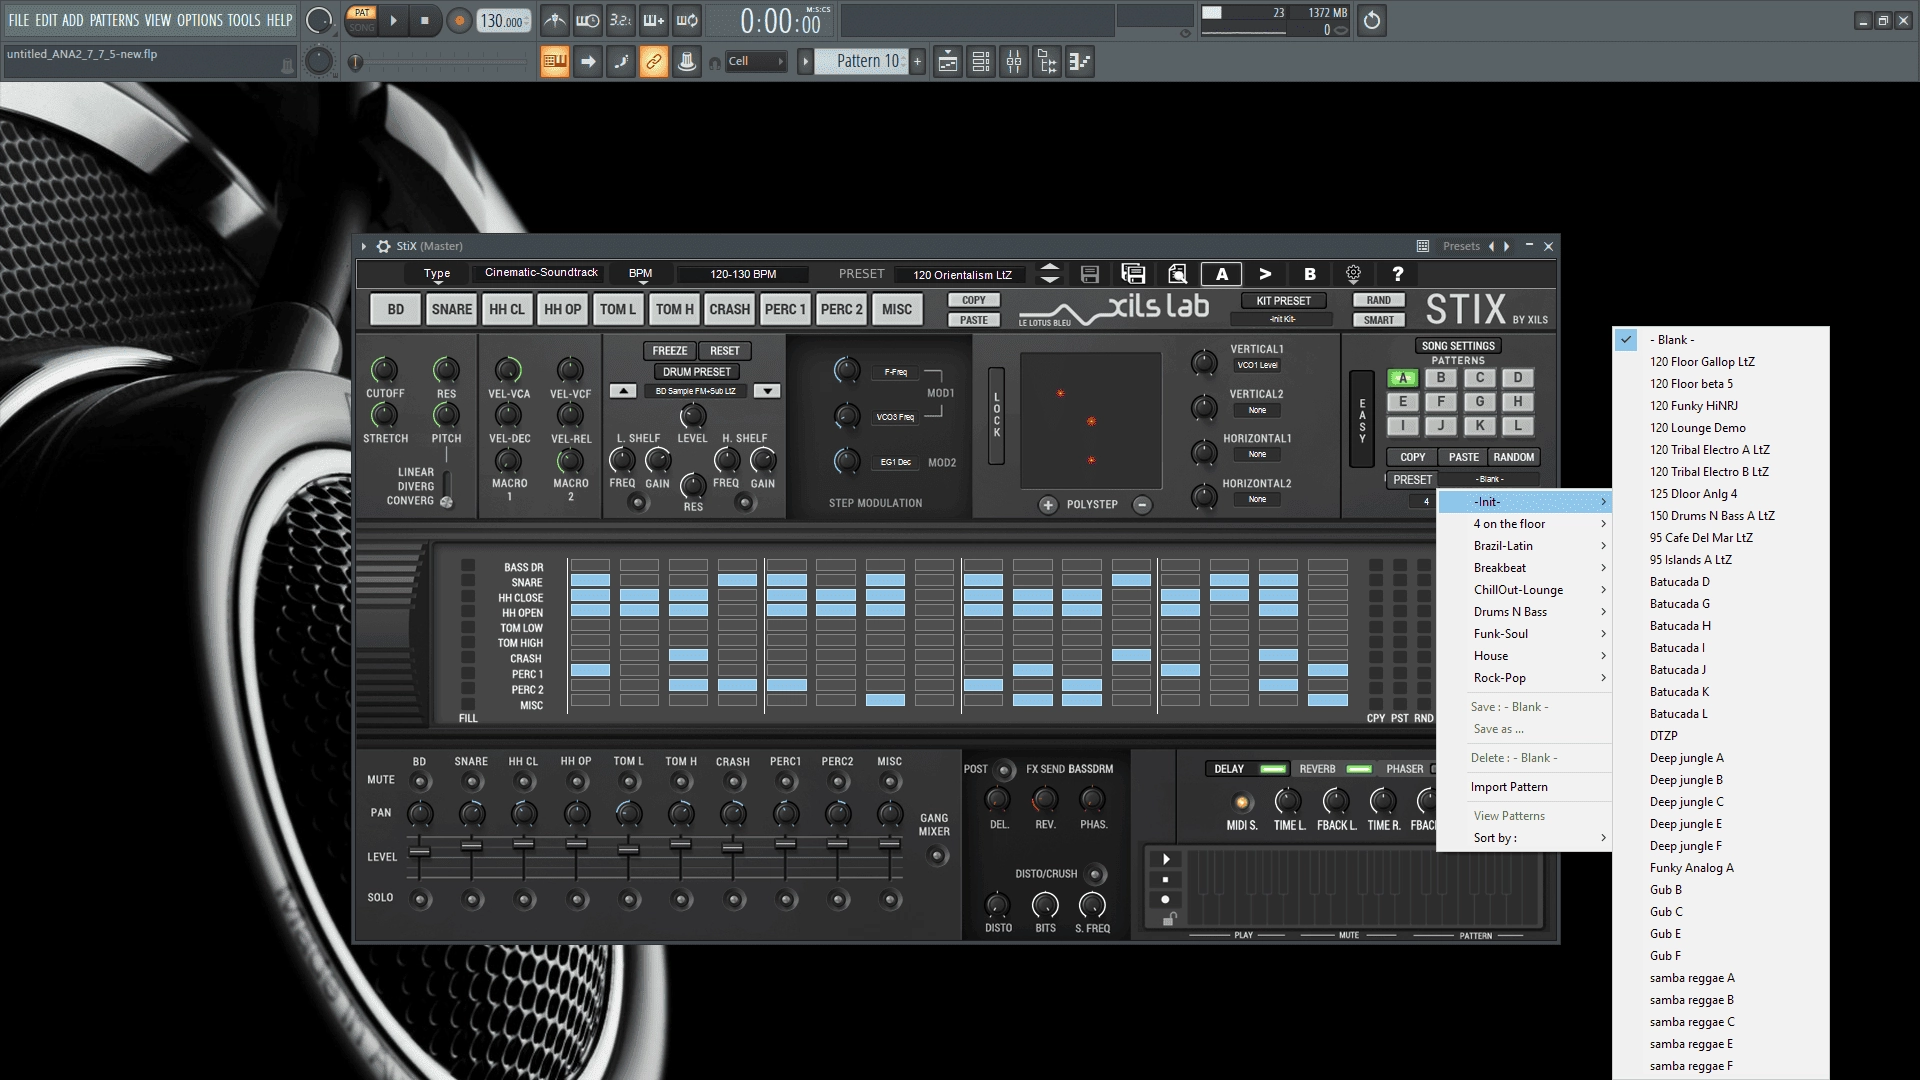Expand the Breakbeat pattern category
1920x1080 pixels.
[1524, 568]
